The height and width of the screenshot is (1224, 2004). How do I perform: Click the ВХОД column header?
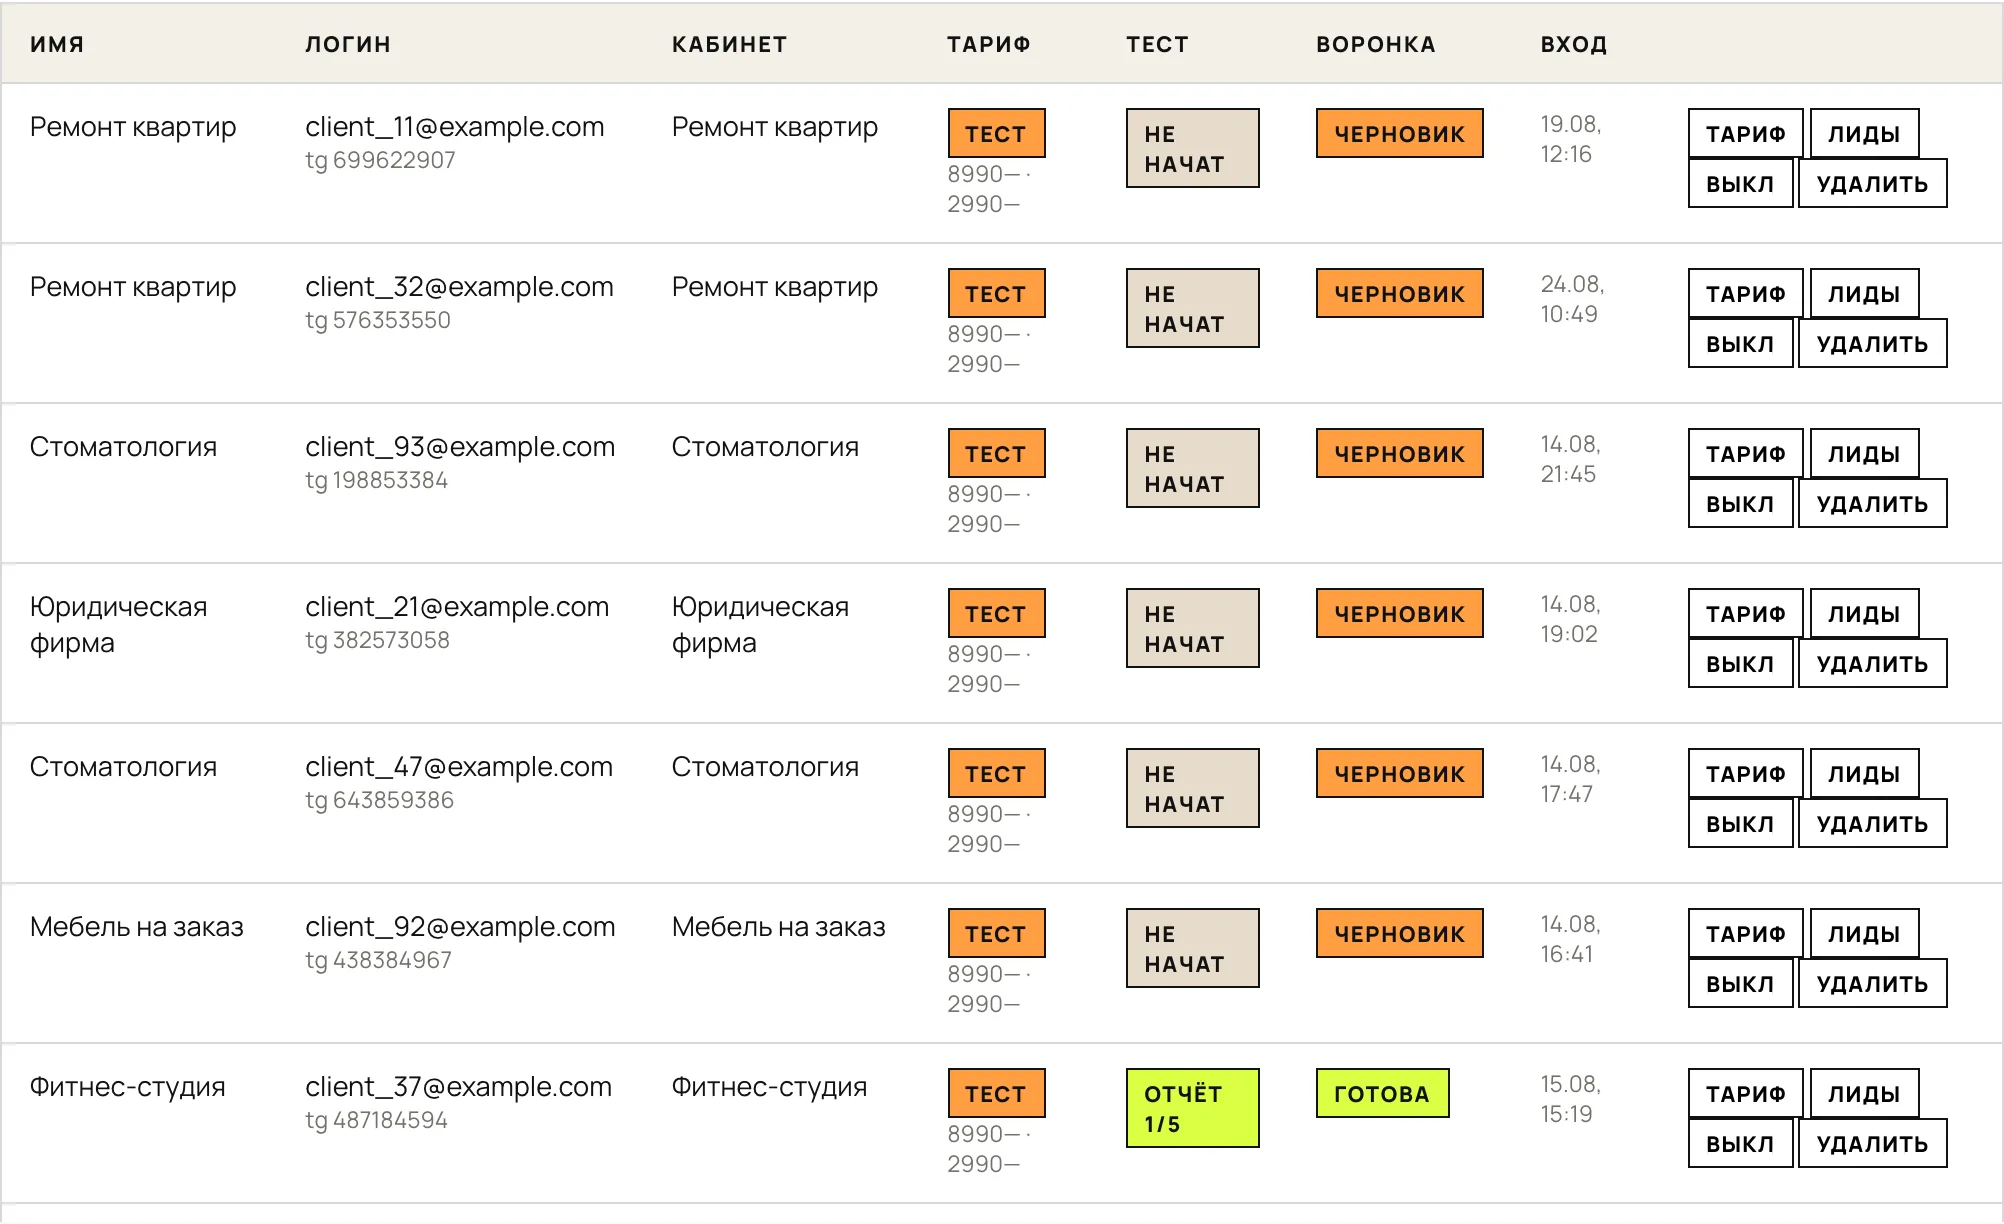[1573, 44]
